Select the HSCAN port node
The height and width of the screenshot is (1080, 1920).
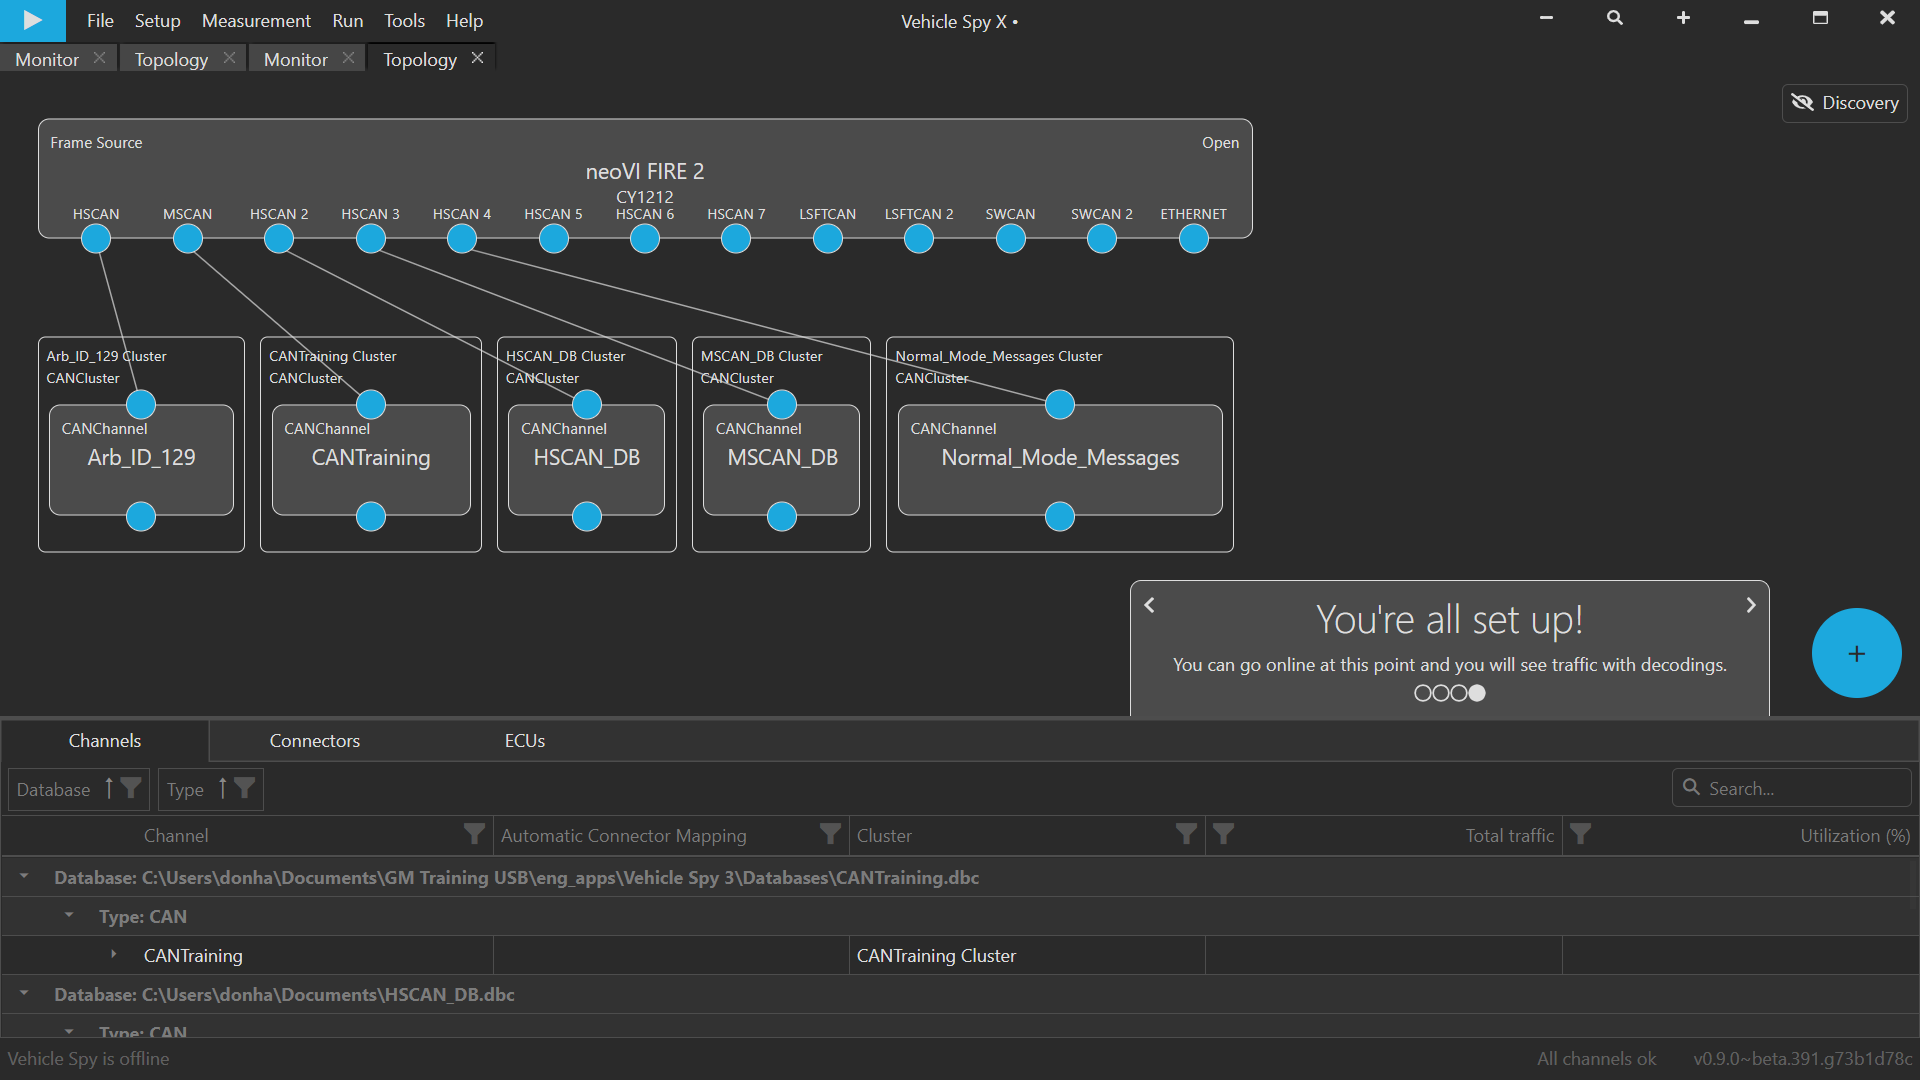point(96,239)
